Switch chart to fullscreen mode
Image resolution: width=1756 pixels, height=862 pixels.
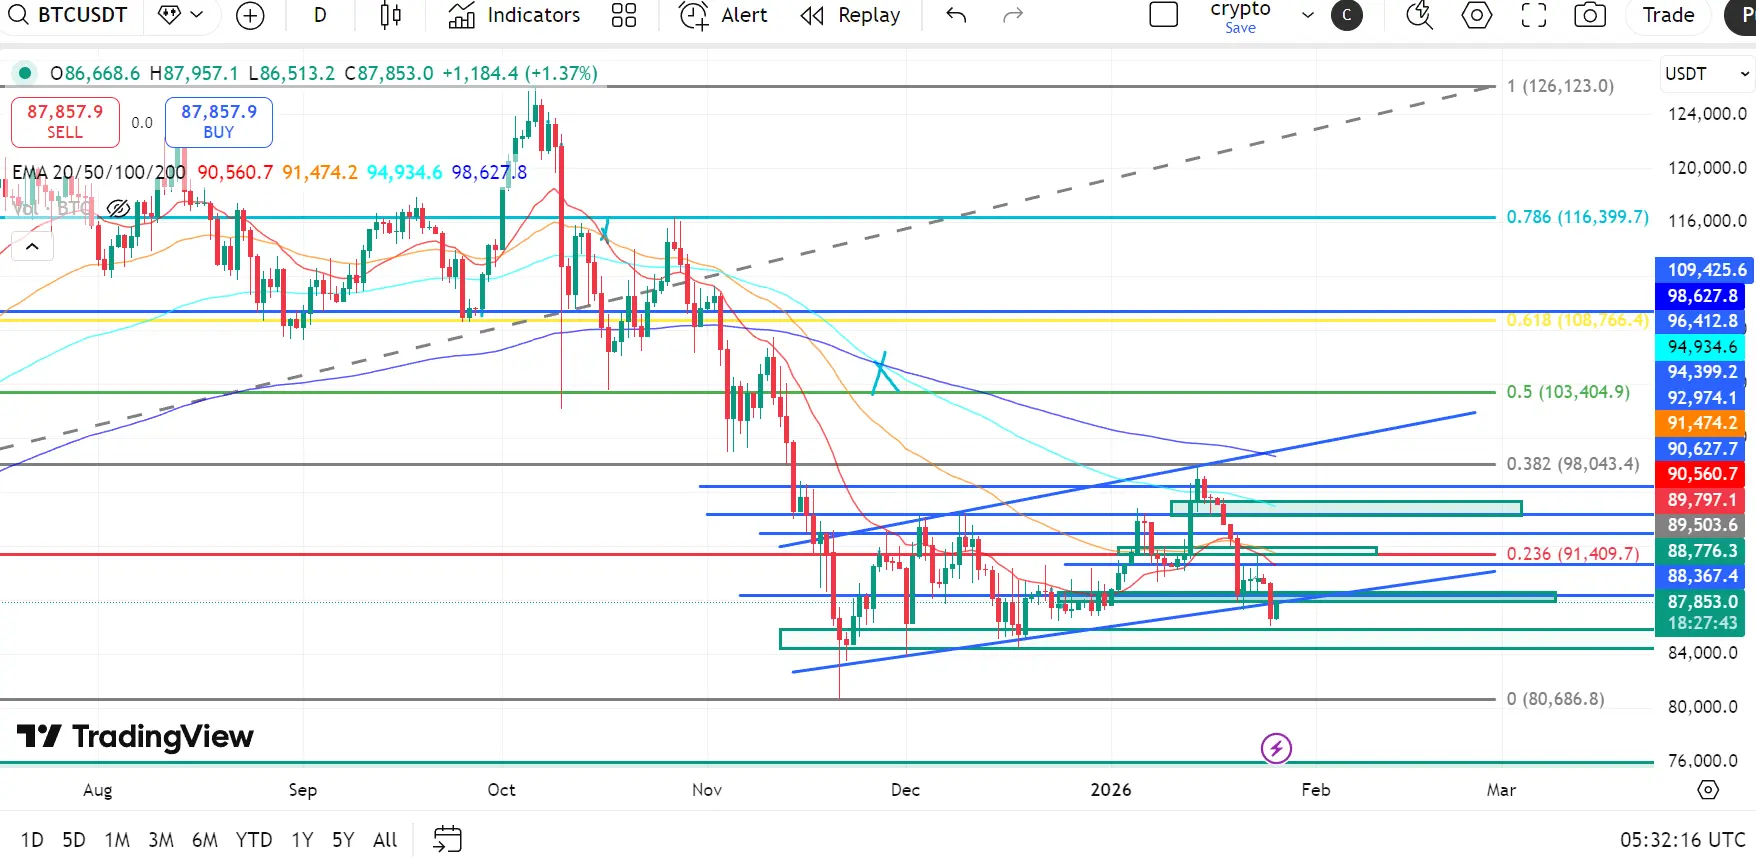coord(1533,15)
